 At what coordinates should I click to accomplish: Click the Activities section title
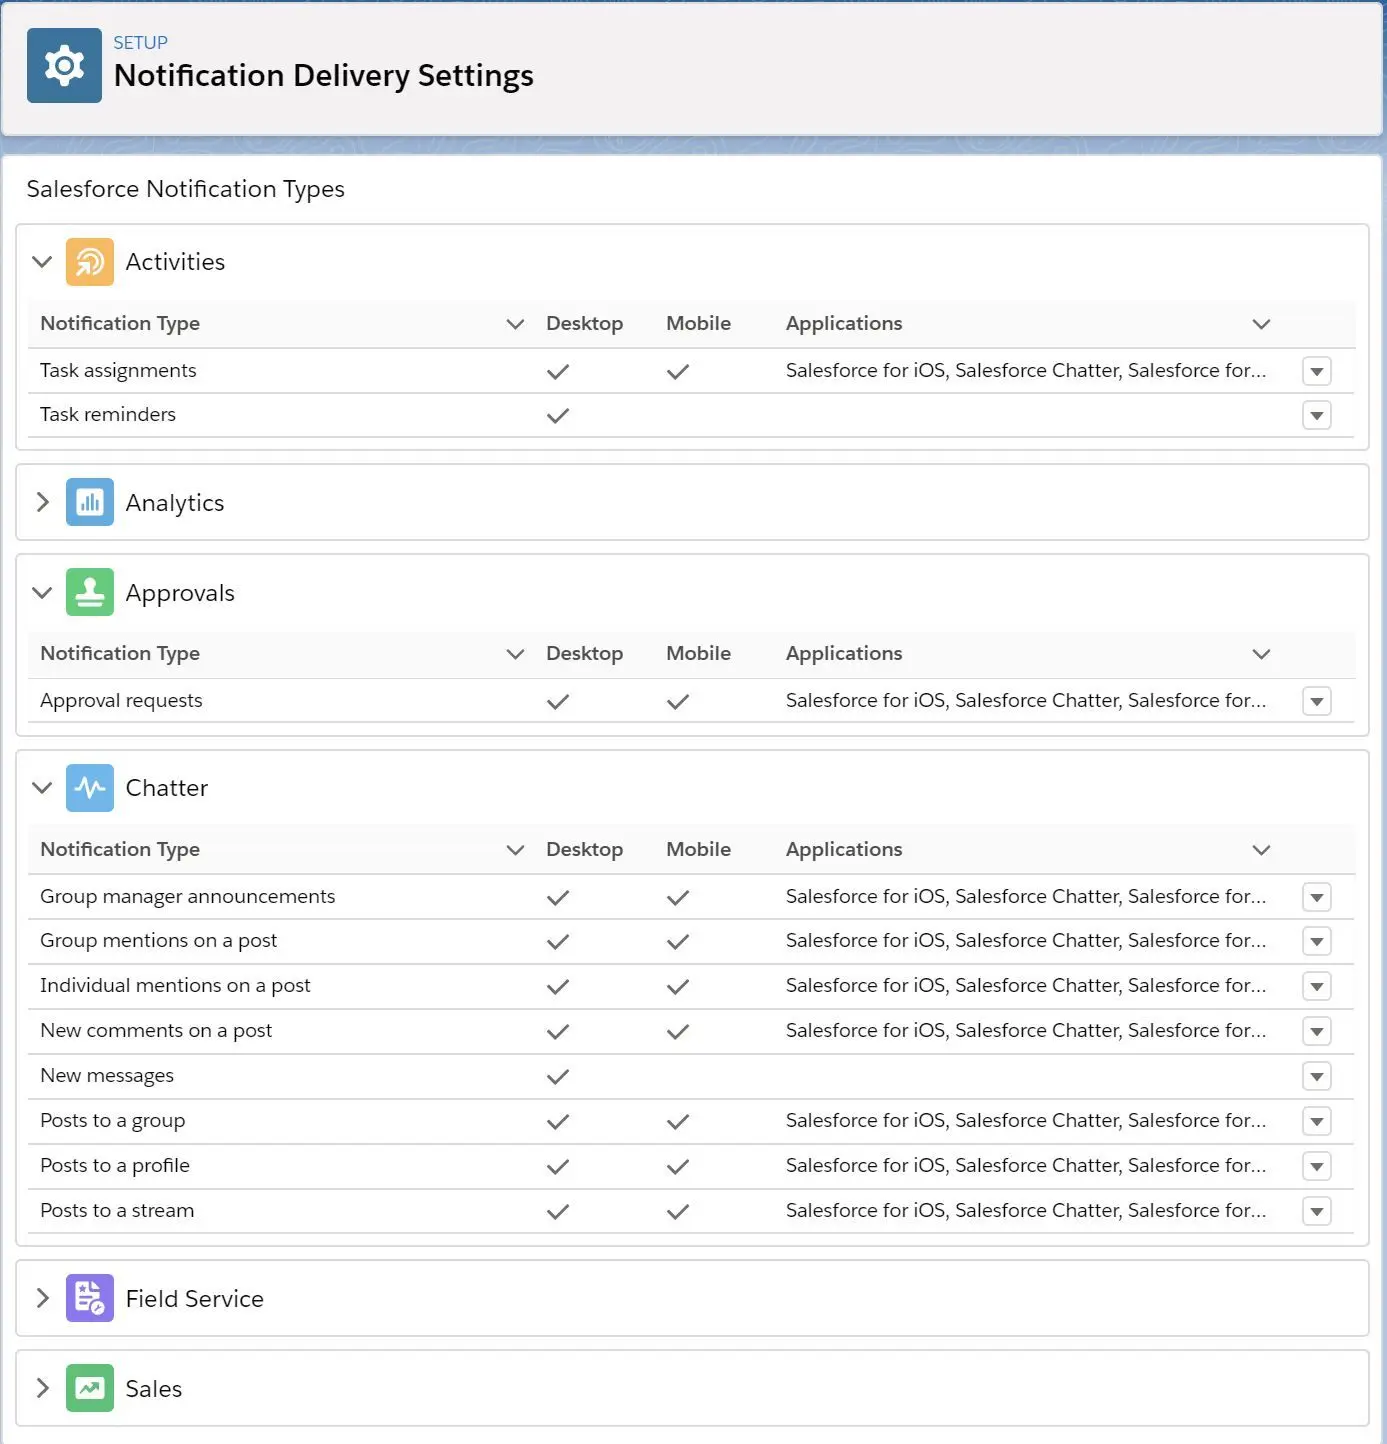point(175,262)
